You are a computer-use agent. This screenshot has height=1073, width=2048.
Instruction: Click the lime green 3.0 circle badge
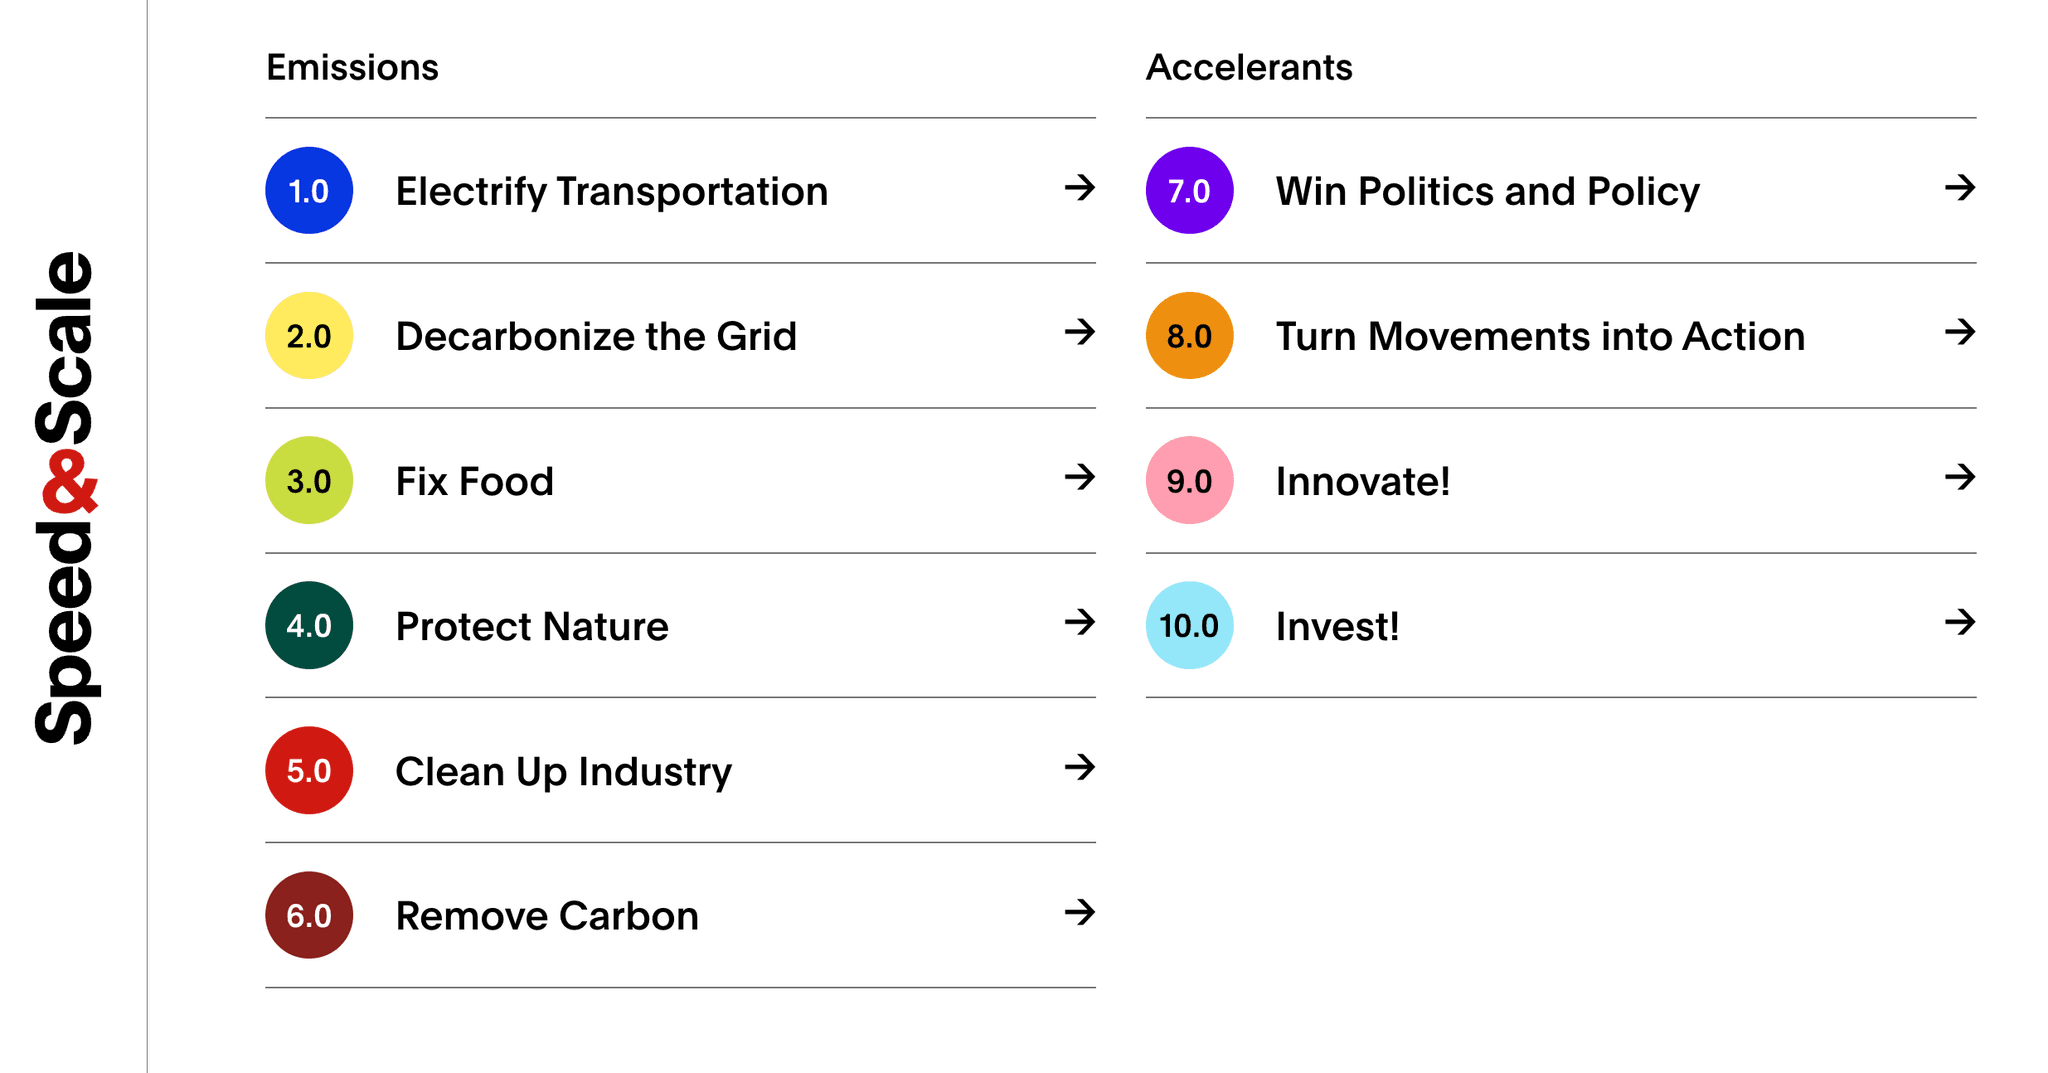[309, 481]
